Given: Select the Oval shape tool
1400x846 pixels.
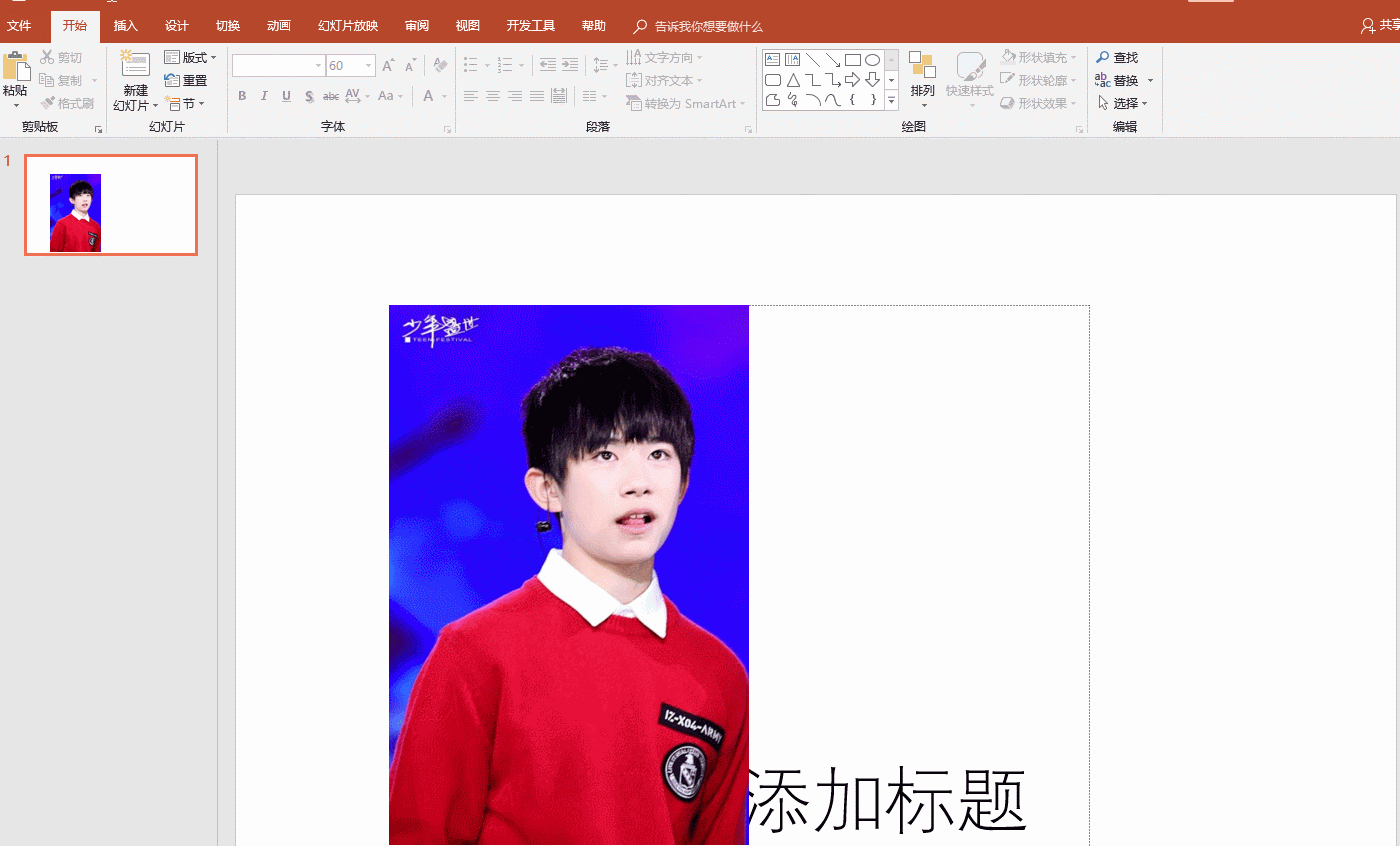Looking at the screenshot, I should coord(871,59).
